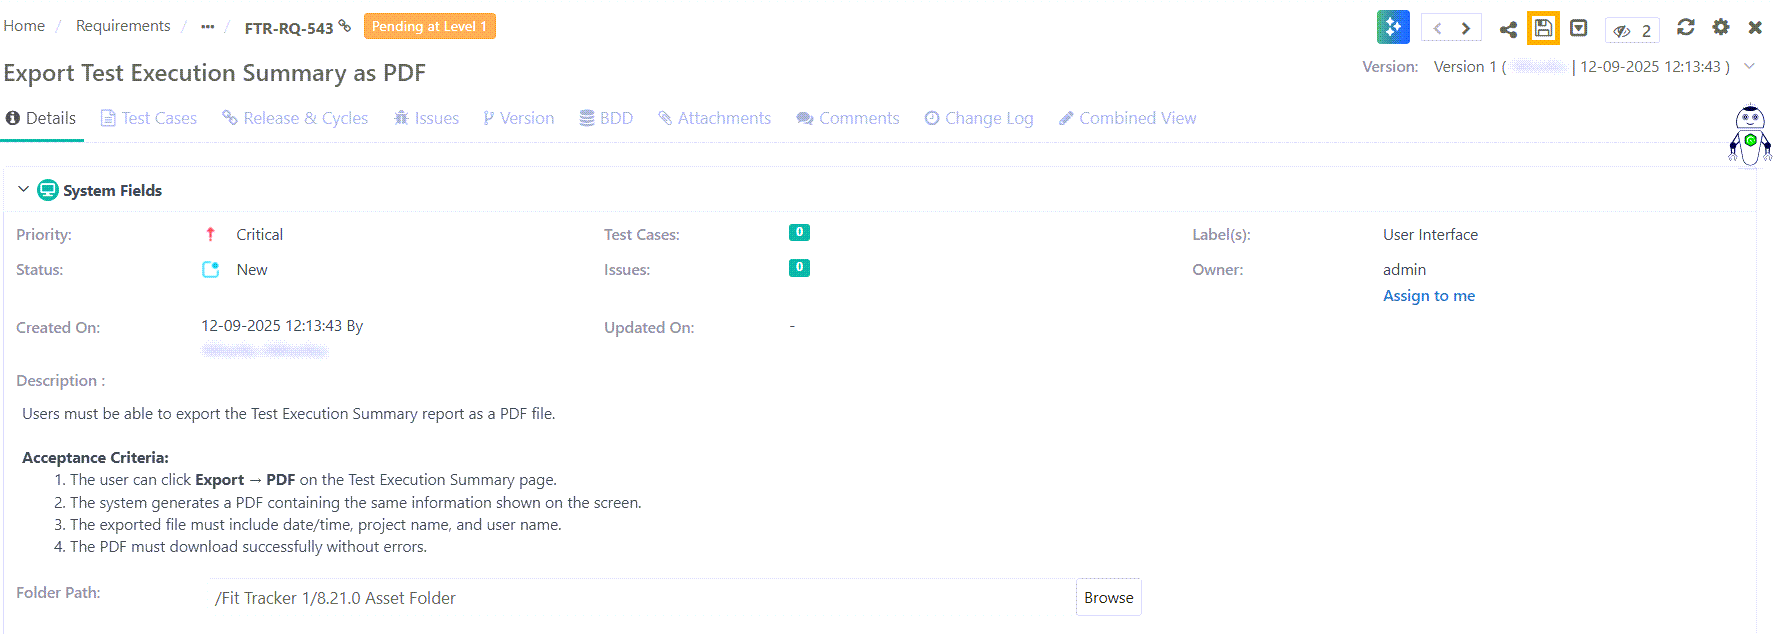Toggle the watchers eye icon showing 2
This screenshot has width=1773, height=634.
coord(1632,30)
